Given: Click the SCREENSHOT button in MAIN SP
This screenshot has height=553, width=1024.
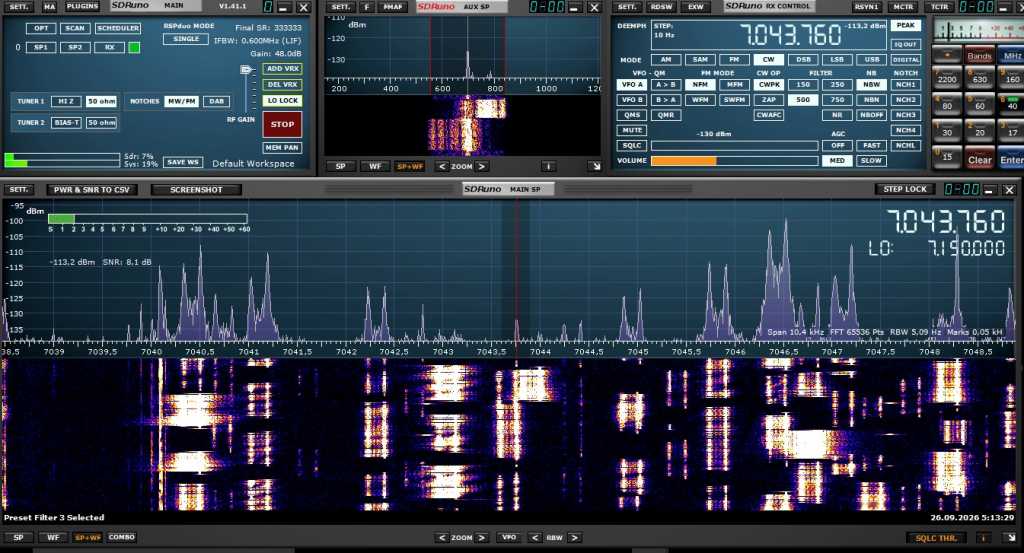Looking at the screenshot, I should click(x=196, y=189).
